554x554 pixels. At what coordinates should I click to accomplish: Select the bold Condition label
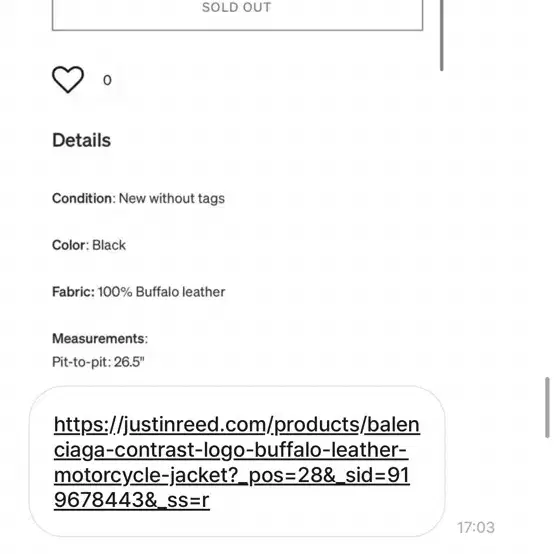point(82,198)
